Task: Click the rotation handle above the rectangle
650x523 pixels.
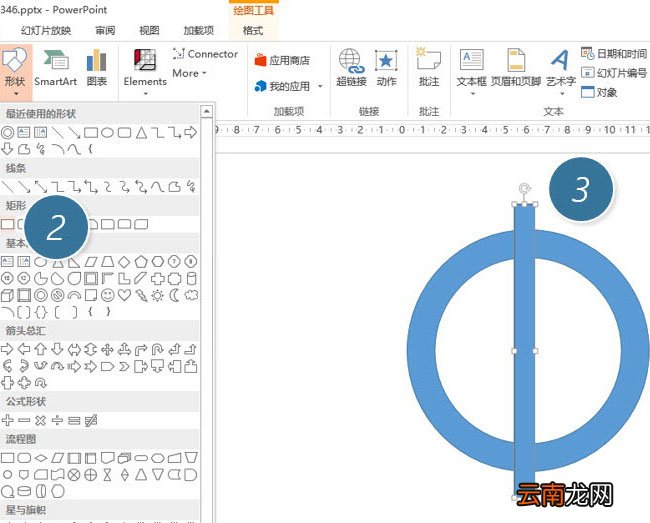Action: point(524,189)
